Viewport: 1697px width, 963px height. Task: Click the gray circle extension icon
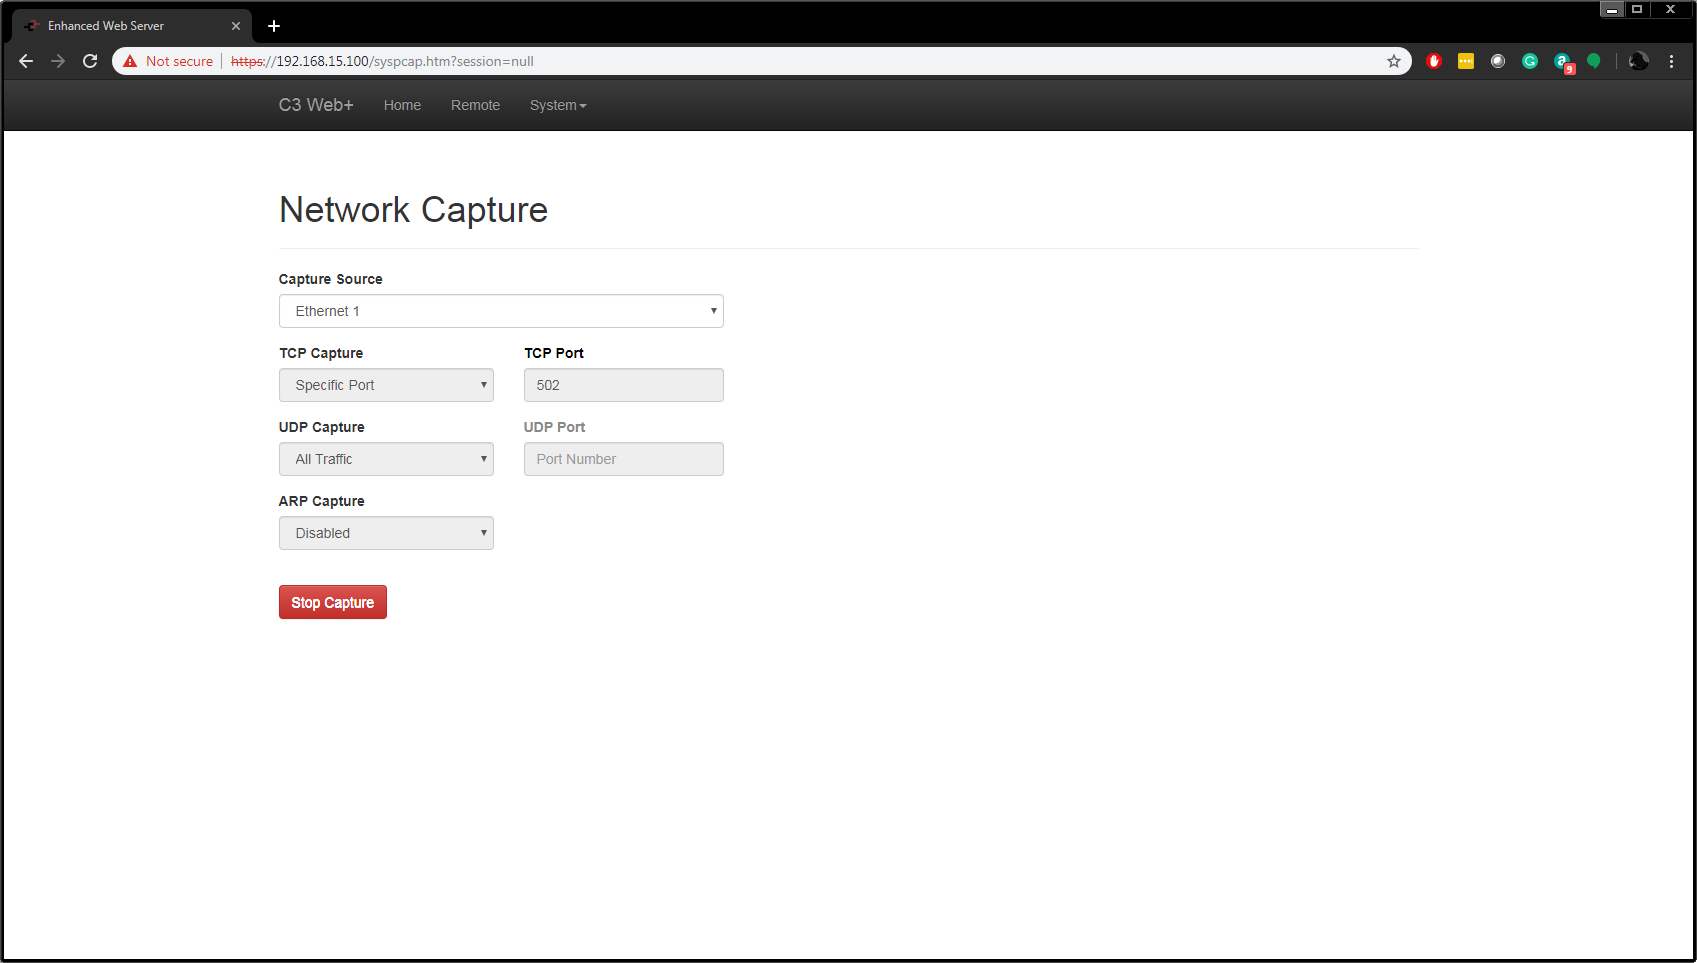click(x=1498, y=61)
